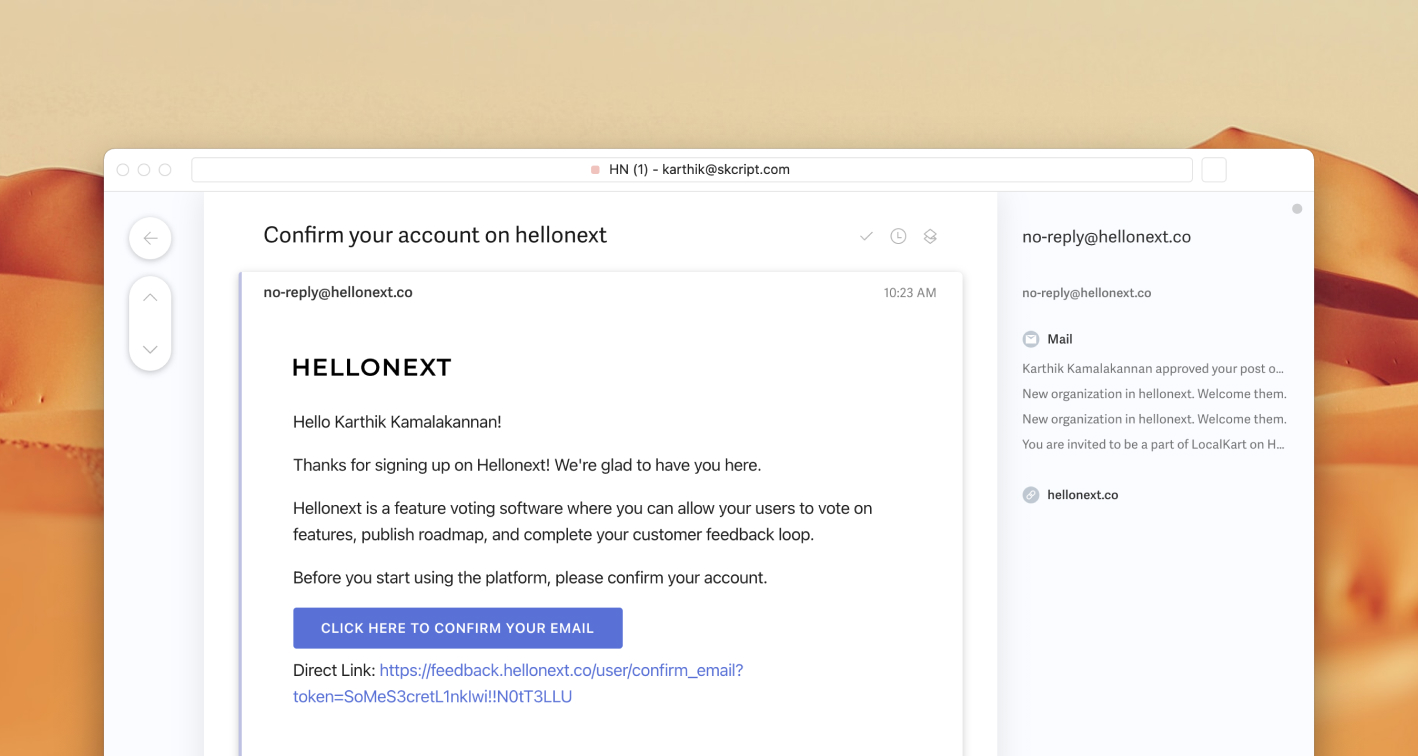Click the large no-reply@hellonext.co contact name in sidebar
The width and height of the screenshot is (1418, 756).
(x=1106, y=237)
